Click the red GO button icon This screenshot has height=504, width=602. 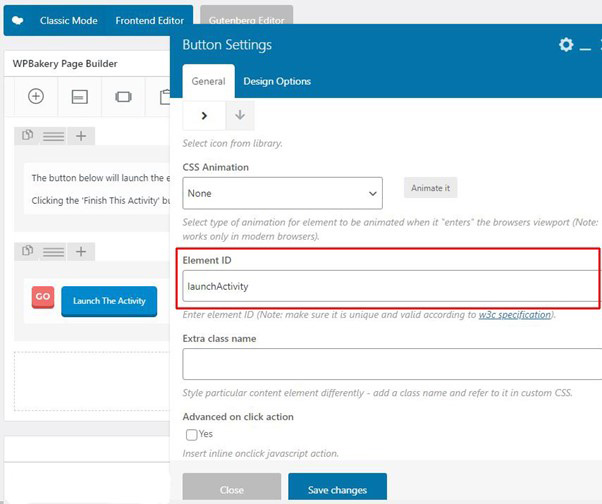(x=43, y=297)
